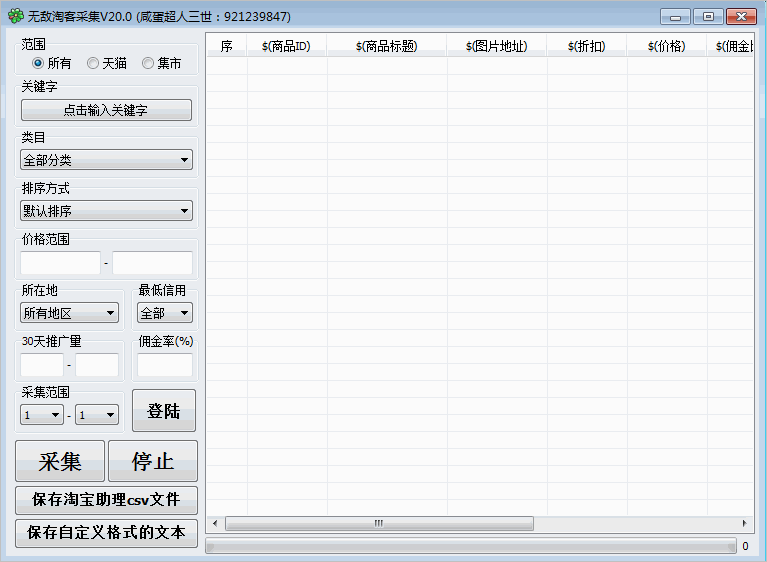Click the $(商品ID) column header
Screen dimensions: 767x562
click(x=287, y=46)
